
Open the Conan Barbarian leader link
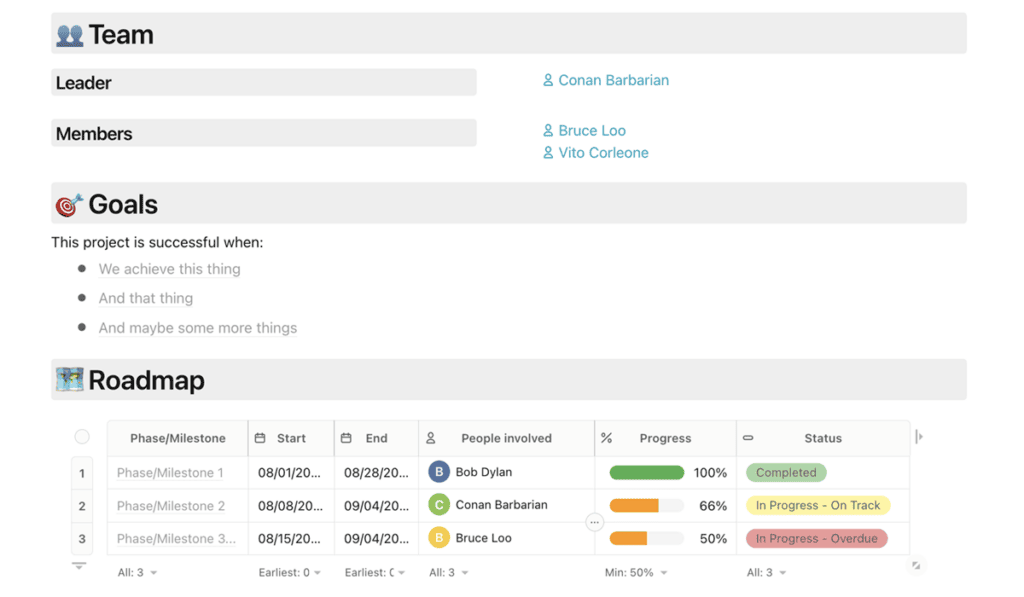tap(613, 80)
